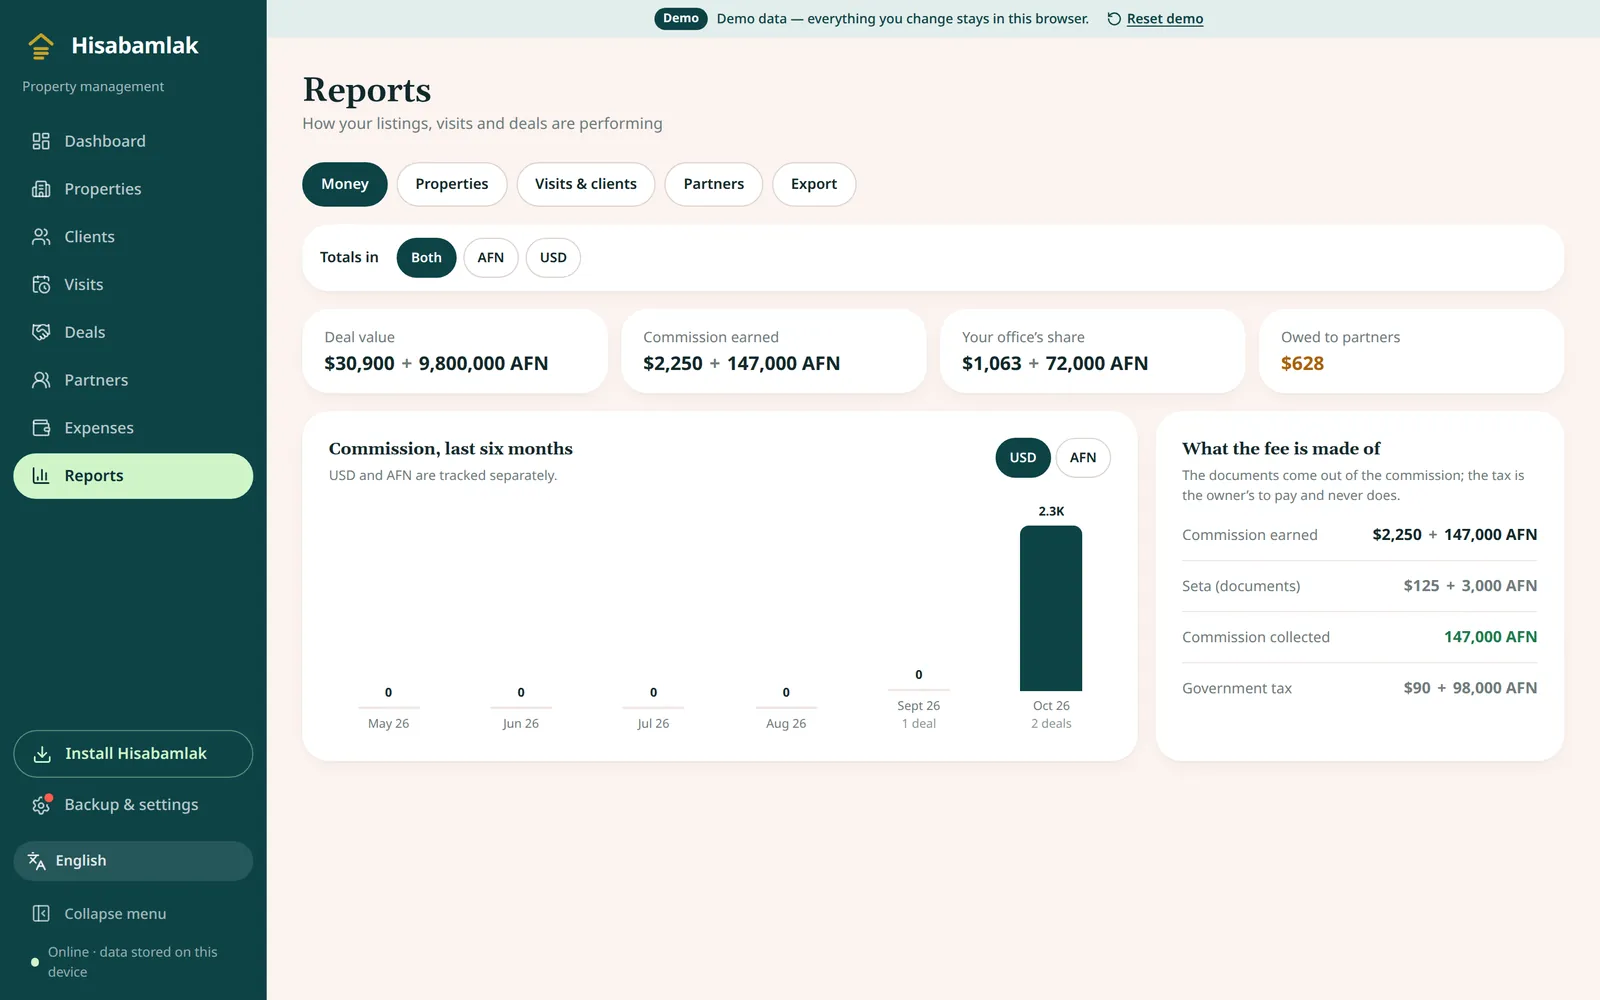The height and width of the screenshot is (1000, 1600).
Task: Click the Deals handshake icon
Action: 41,332
